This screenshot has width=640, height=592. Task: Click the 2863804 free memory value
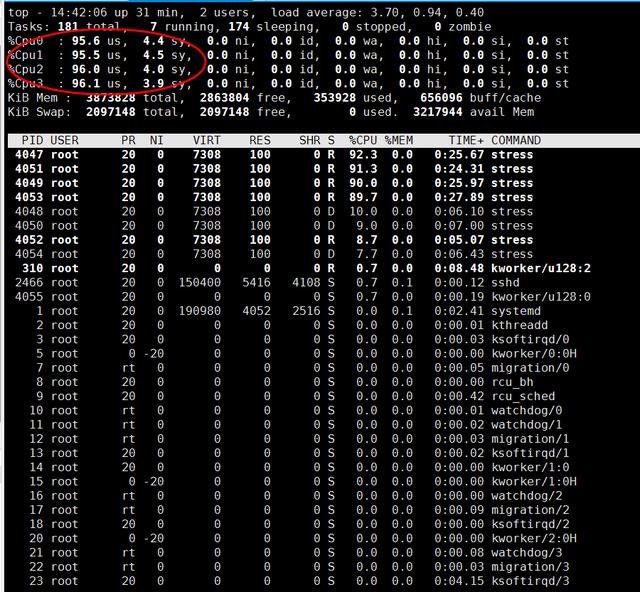point(224,98)
